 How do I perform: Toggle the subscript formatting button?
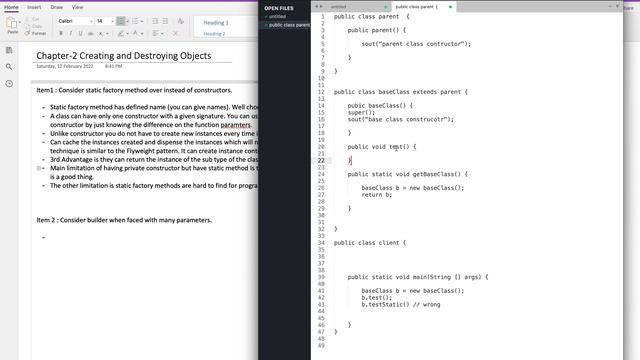pyautogui.click(x=101, y=33)
